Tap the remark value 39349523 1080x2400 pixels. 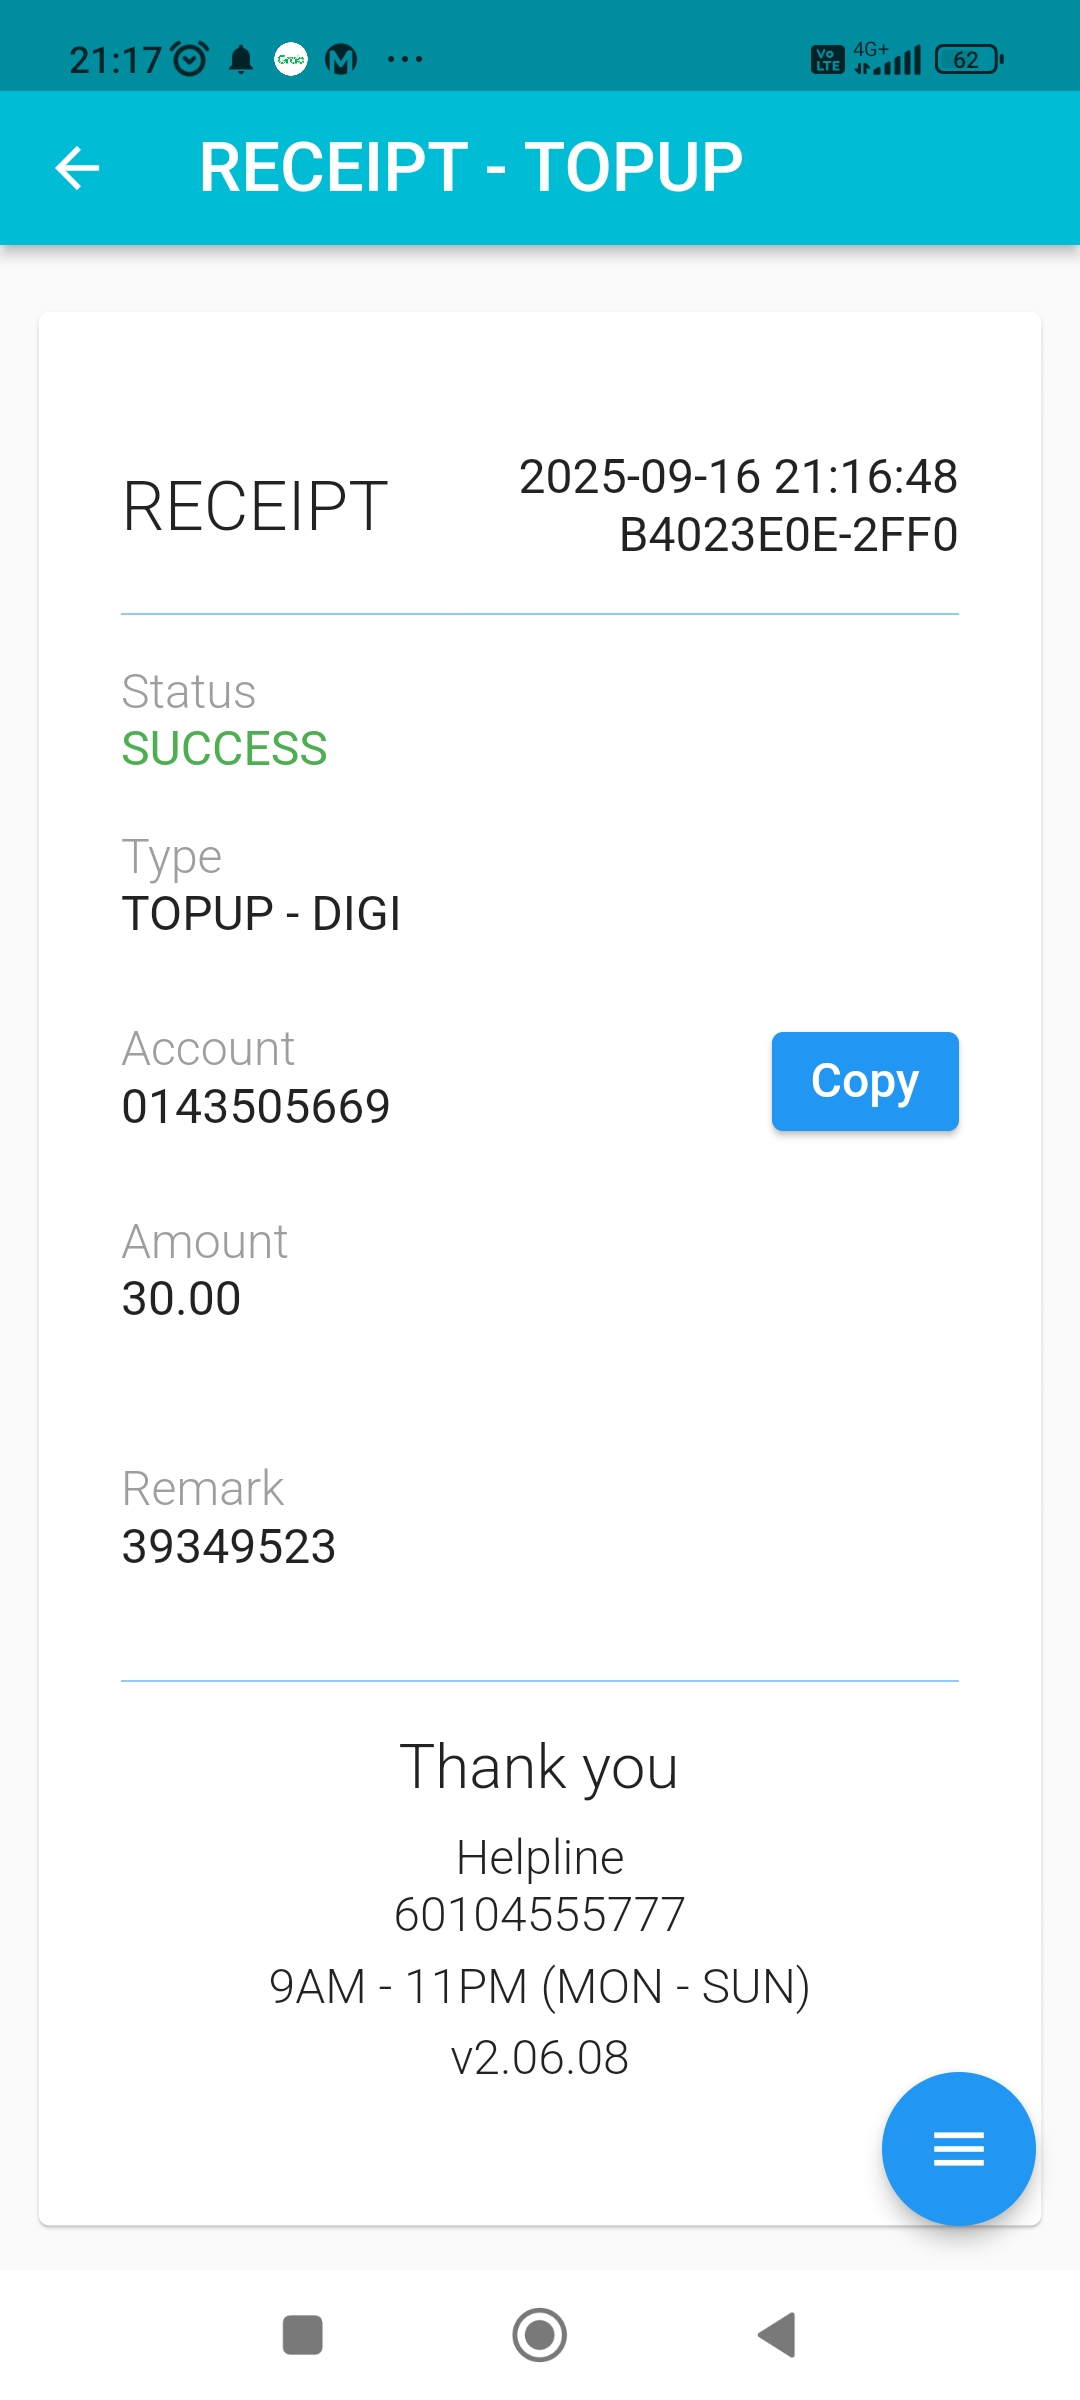pyautogui.click(x=229, y=1546)
